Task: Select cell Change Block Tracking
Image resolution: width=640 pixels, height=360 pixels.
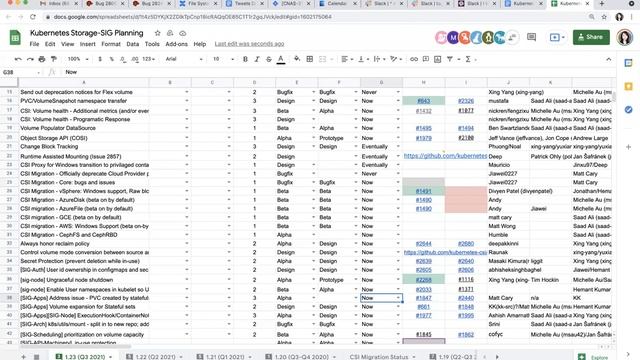Action: (84, 147)
